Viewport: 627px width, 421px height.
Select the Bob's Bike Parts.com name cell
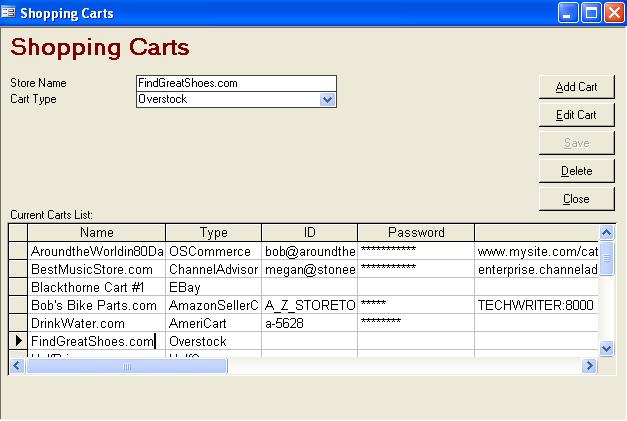[x=96, y=305]
